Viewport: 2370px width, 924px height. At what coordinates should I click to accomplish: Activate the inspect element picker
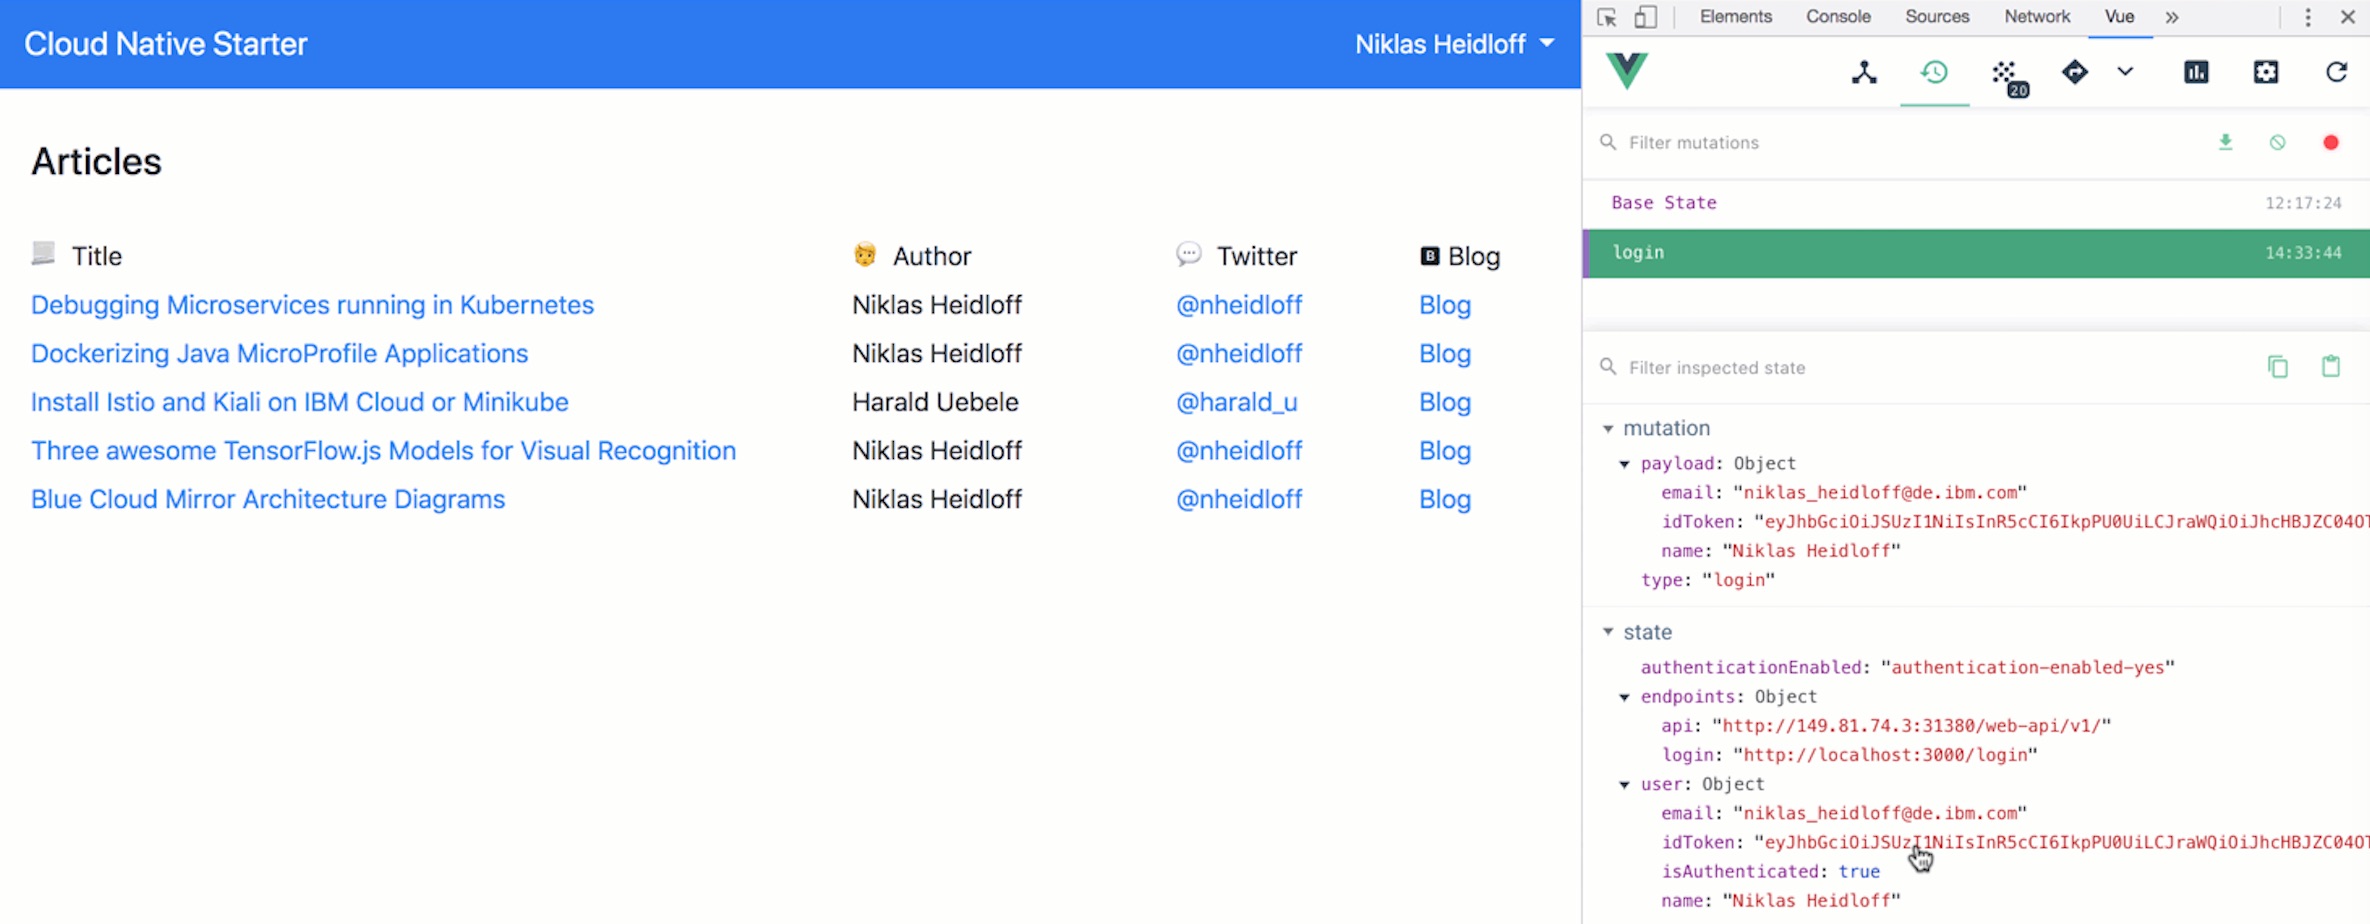[1607, 17]
